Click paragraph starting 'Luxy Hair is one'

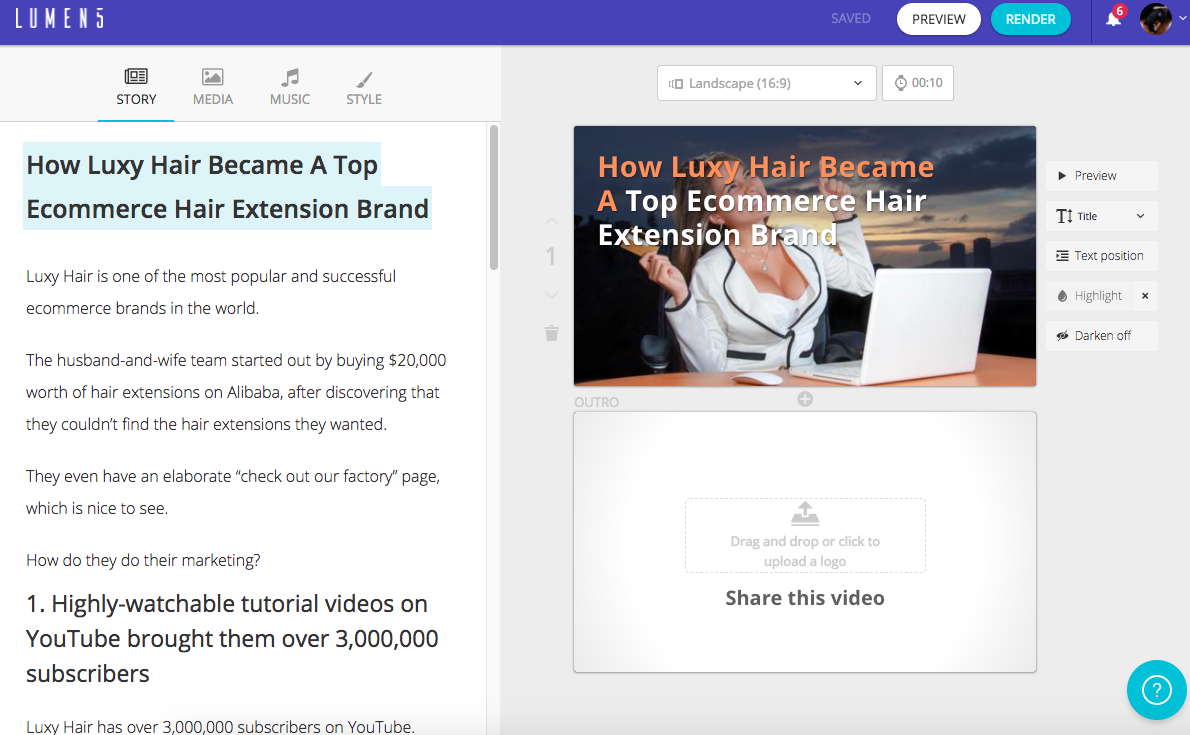[211, 292]
